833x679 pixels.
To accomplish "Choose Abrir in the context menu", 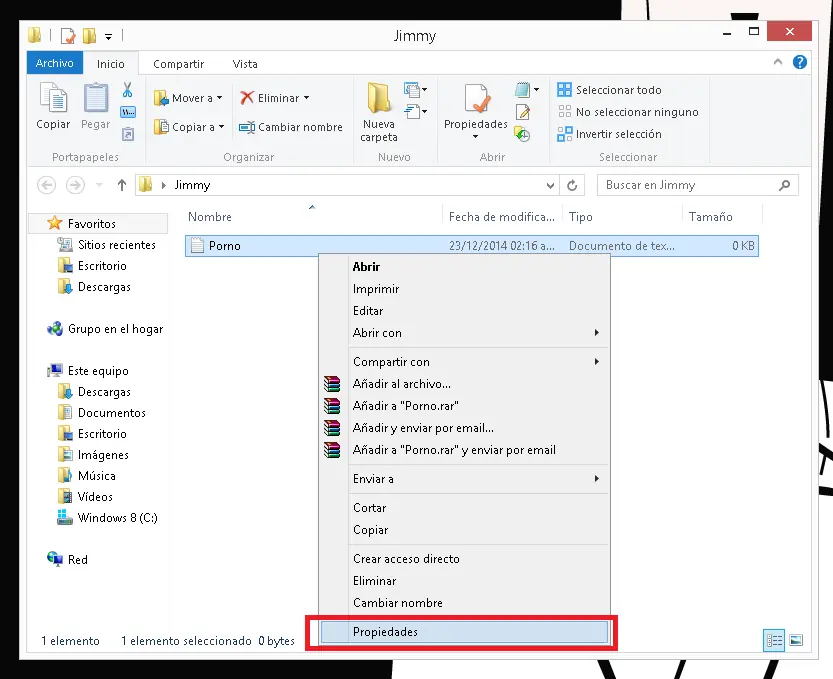I will point(464,267).
